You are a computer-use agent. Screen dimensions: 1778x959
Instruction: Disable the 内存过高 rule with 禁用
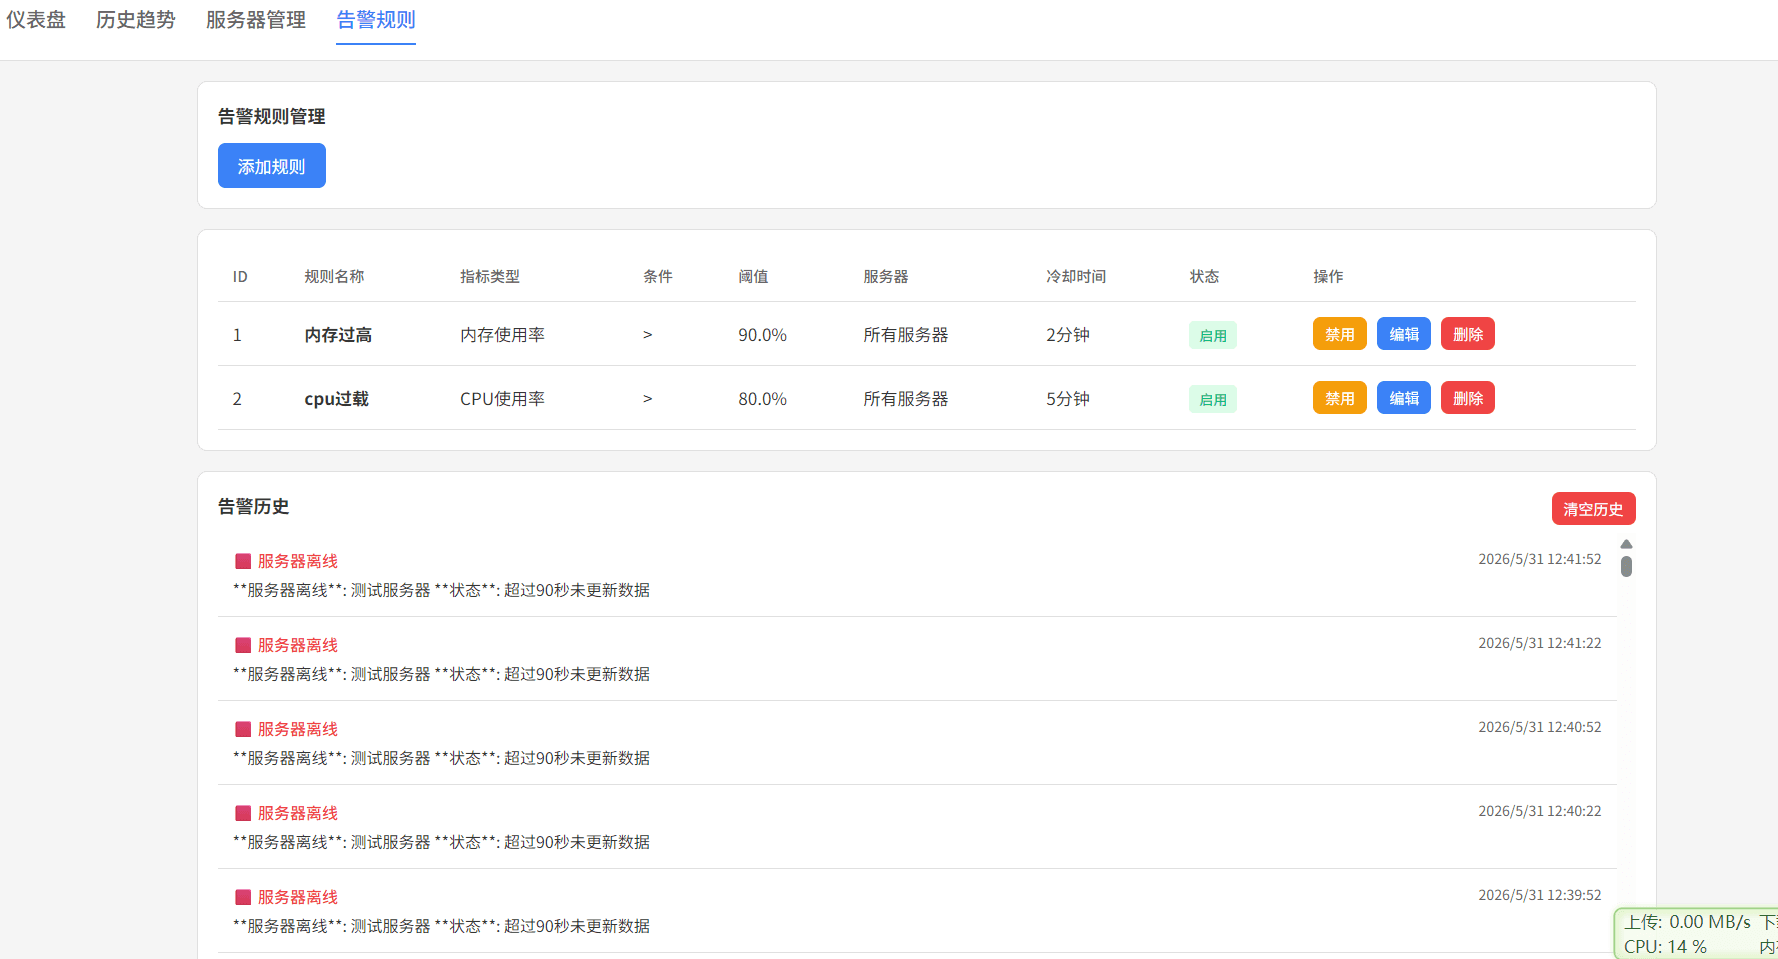(1340, 334)
